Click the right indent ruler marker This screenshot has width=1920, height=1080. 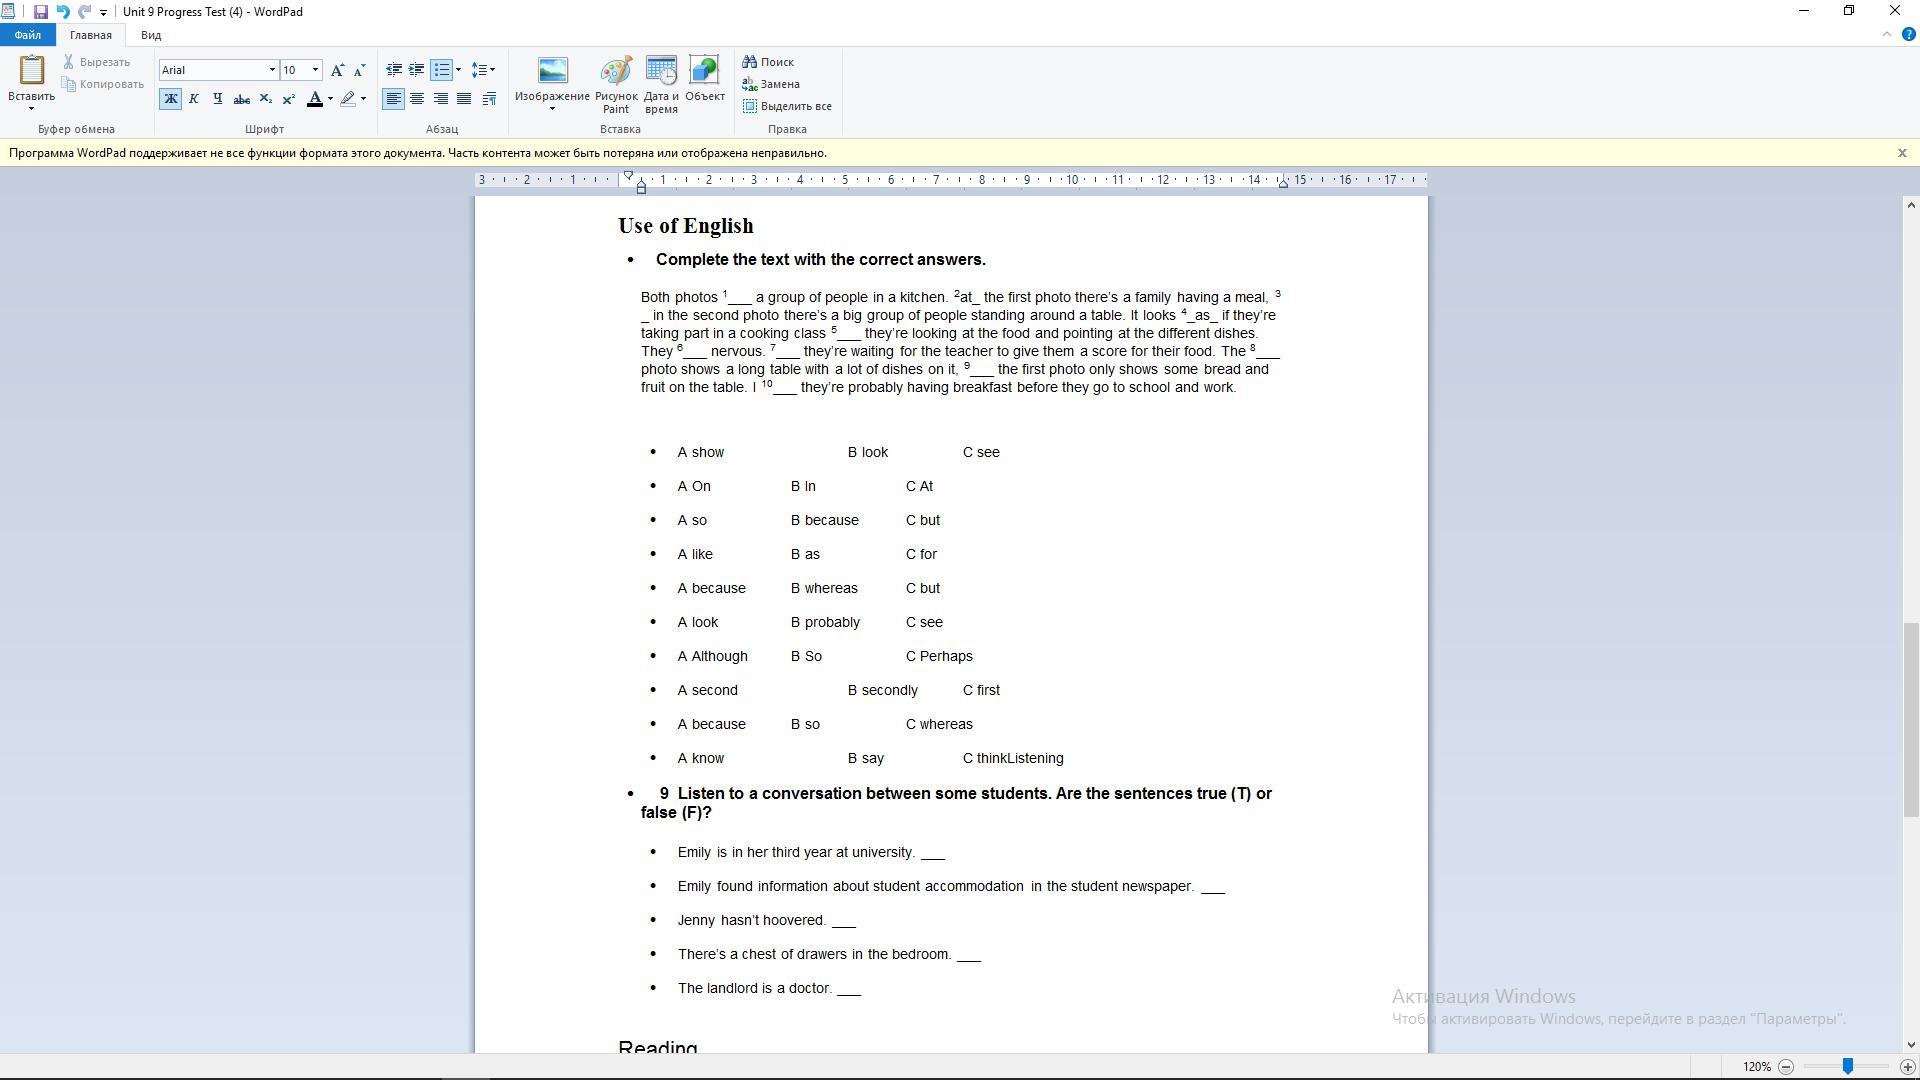1283,184
